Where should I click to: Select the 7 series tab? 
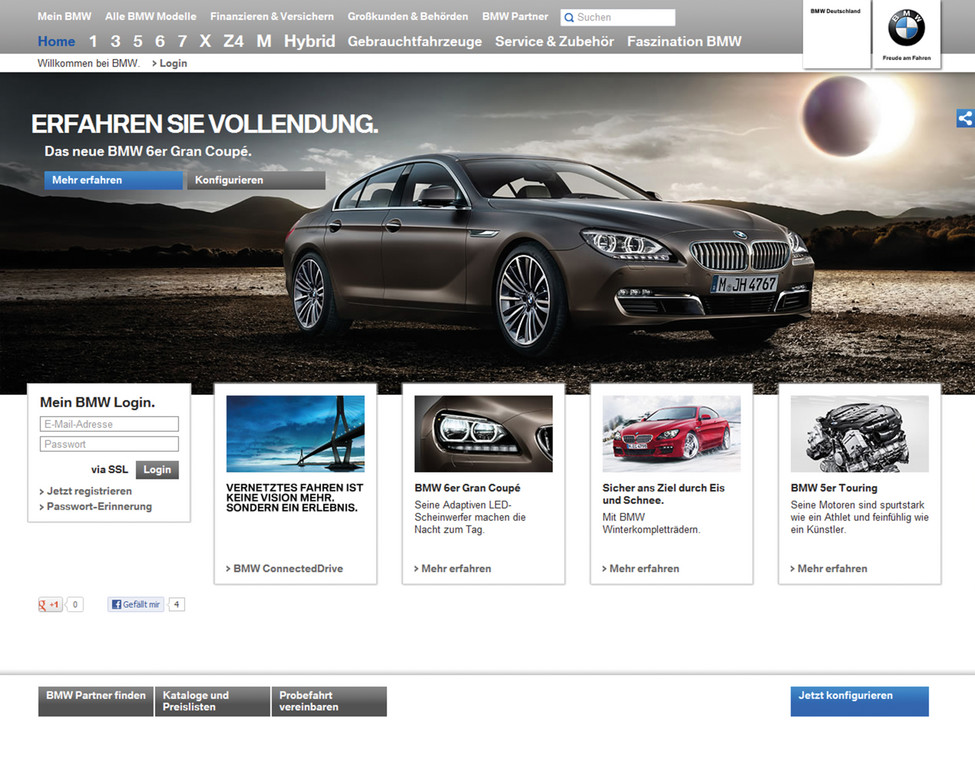click(182, 42)
